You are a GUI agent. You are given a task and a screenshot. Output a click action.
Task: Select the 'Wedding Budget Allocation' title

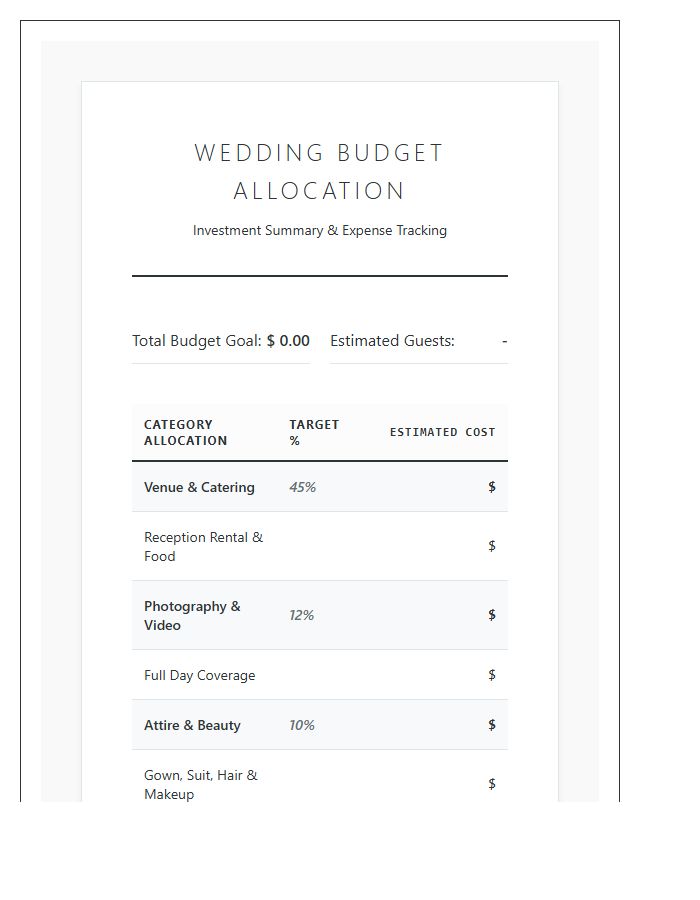[x=320, y=172]
